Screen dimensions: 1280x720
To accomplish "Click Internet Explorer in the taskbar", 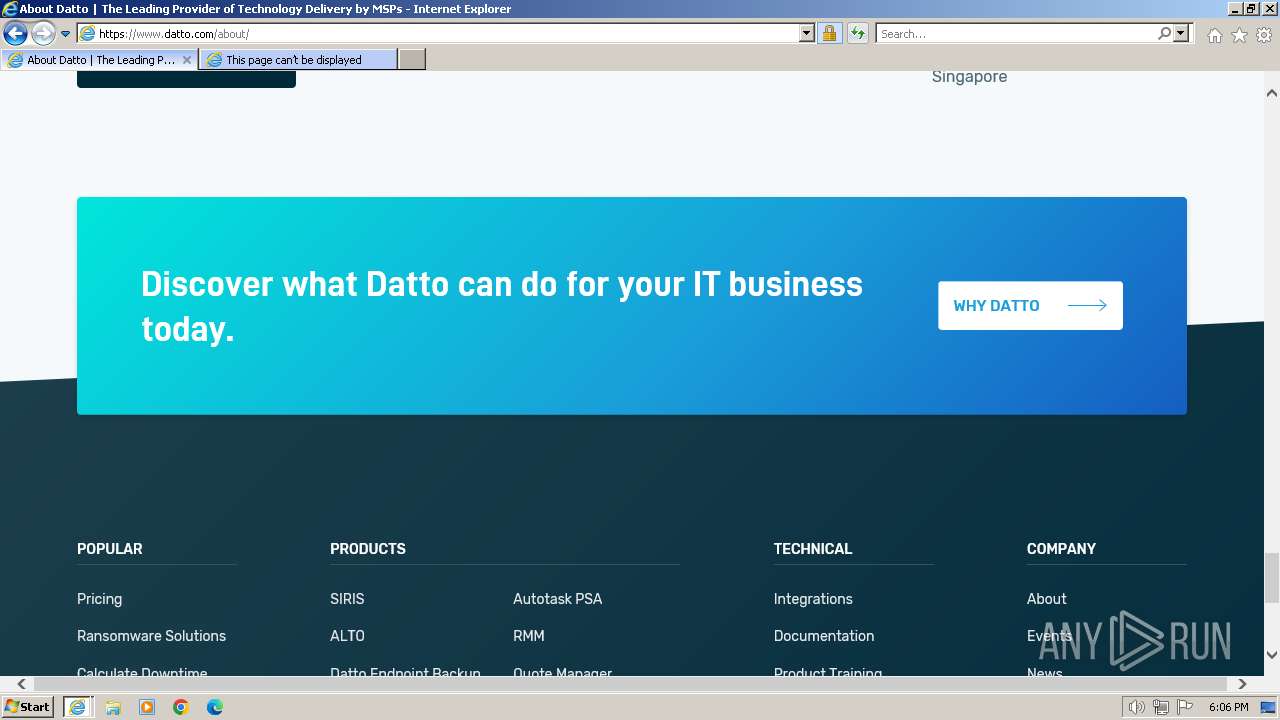I will click(x=77, y=707).
